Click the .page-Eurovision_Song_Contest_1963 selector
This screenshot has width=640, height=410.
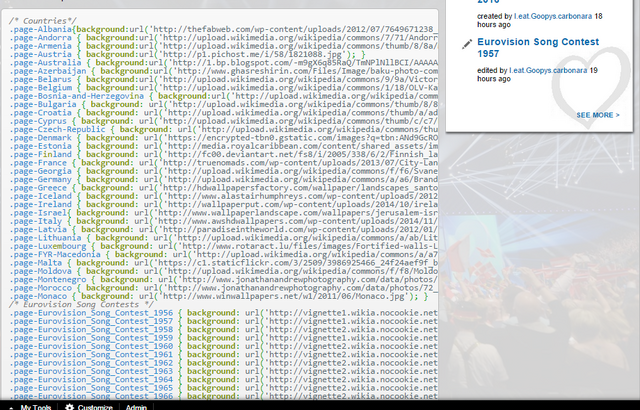pyautogui.click(x=91, y=371)
